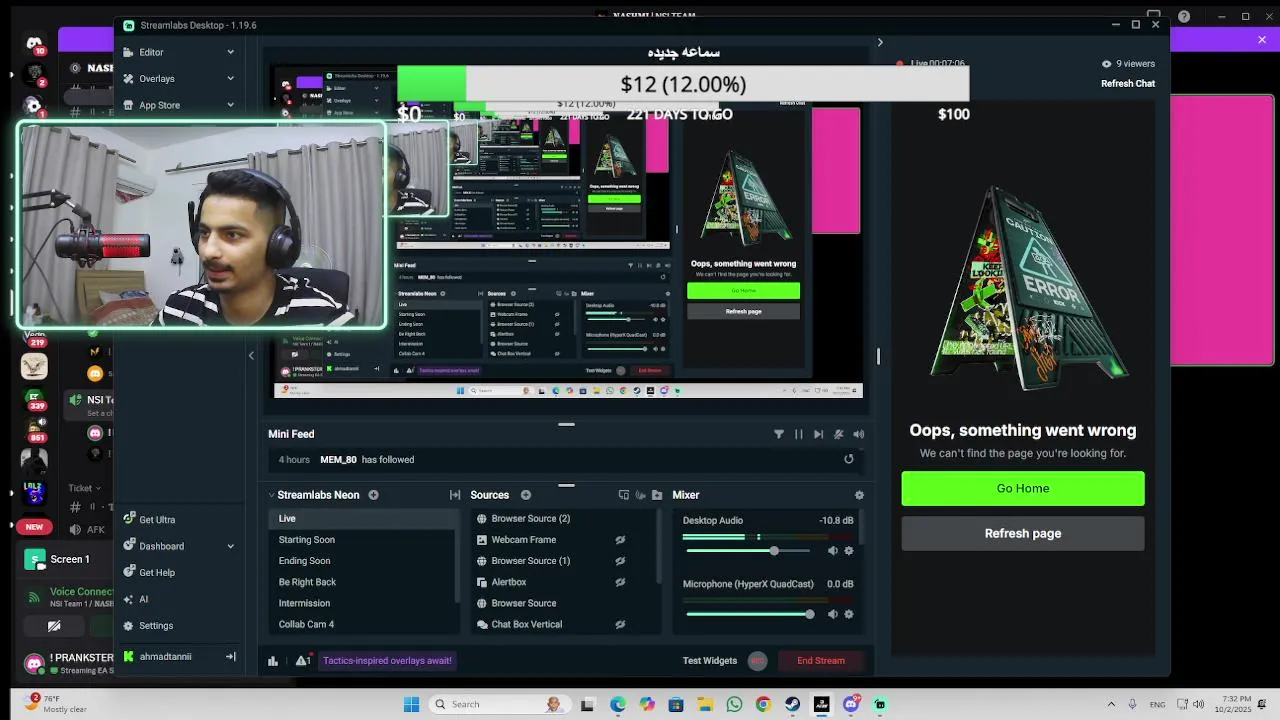Collapse the chat panel with the top arrow
This screenshot has height=720, width=1280.
coord(880,42)
